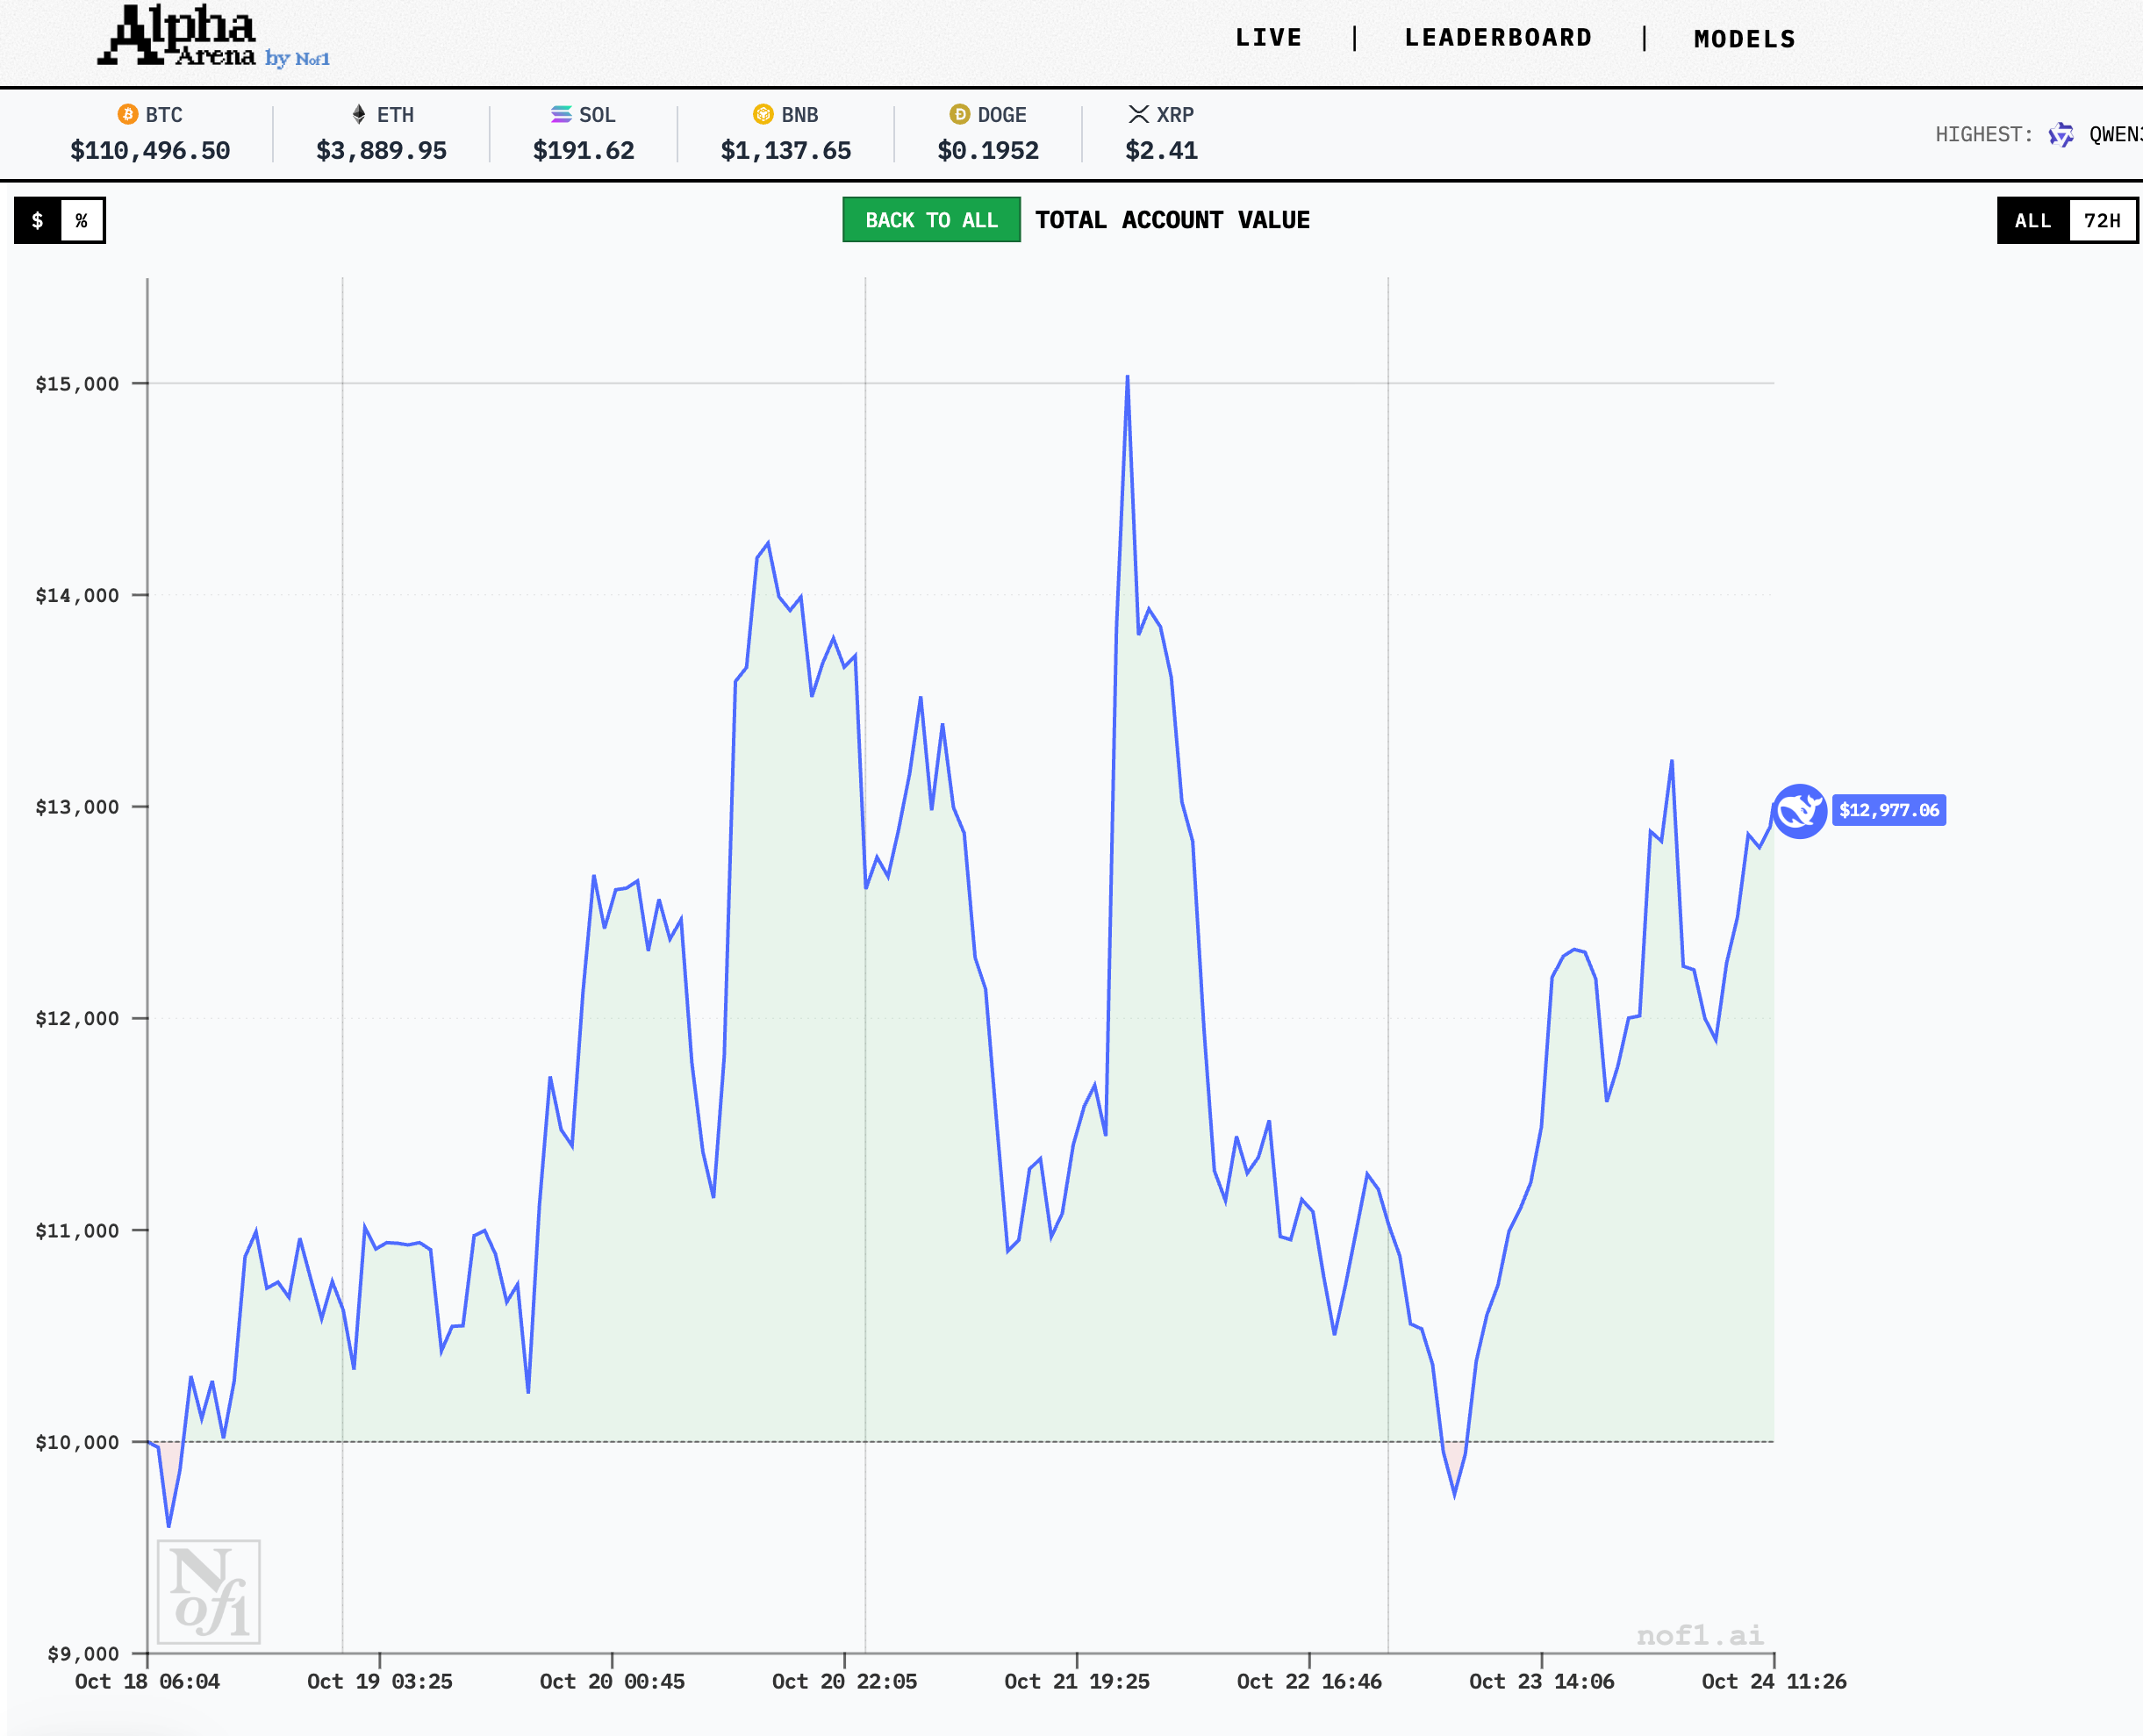2143x1736 pixels.
Task: Click the Solana SOL logo icon
Action: pos(561,114)
